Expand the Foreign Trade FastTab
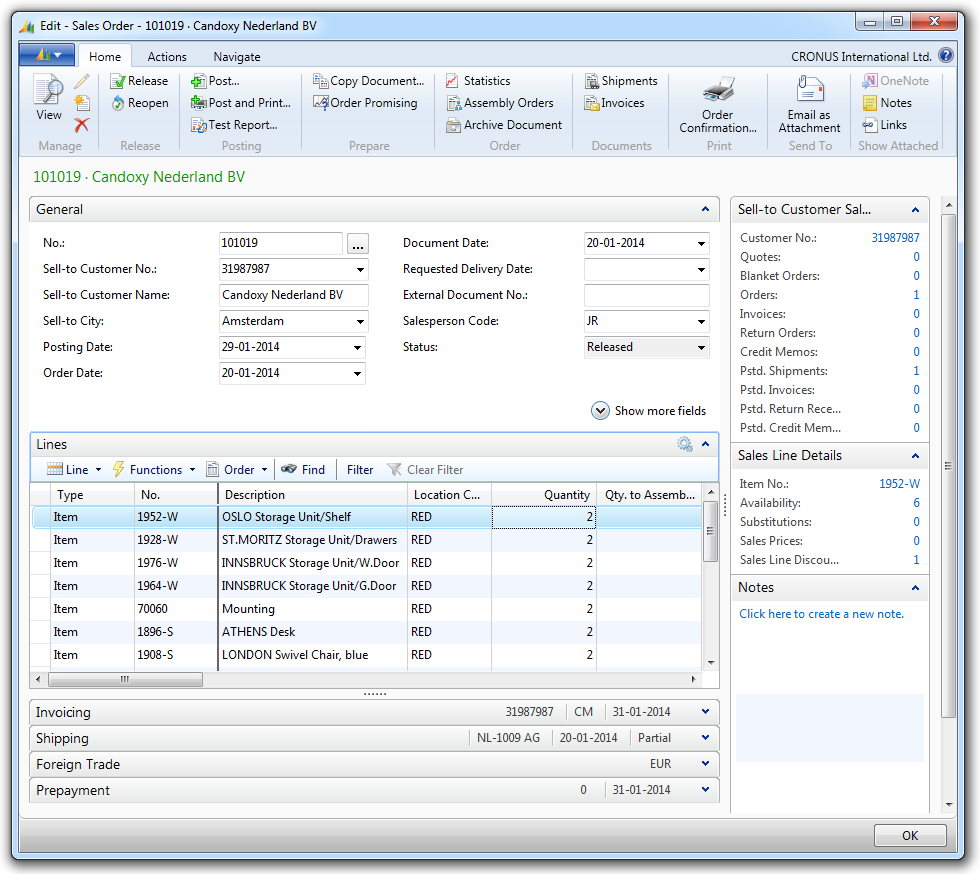Image resolution: width=980 pixels, height=874 pixels. [705, 763]
